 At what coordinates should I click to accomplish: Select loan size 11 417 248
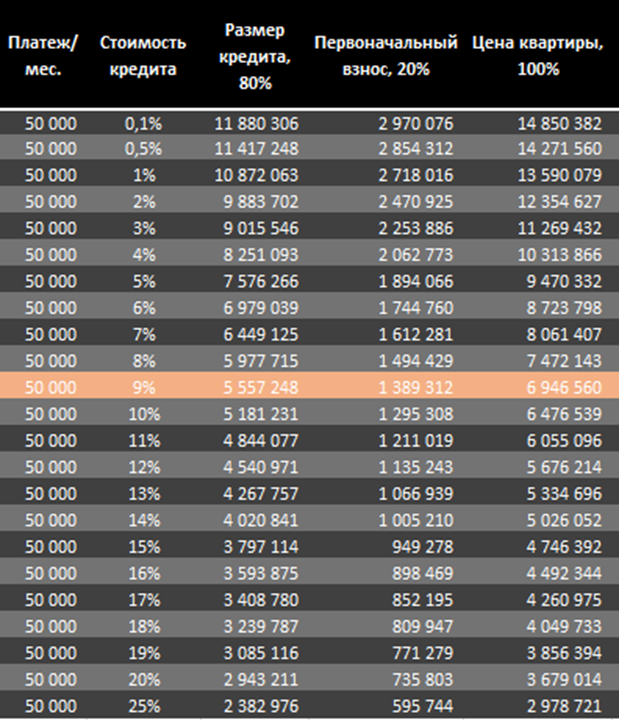(x=257, y=149)
